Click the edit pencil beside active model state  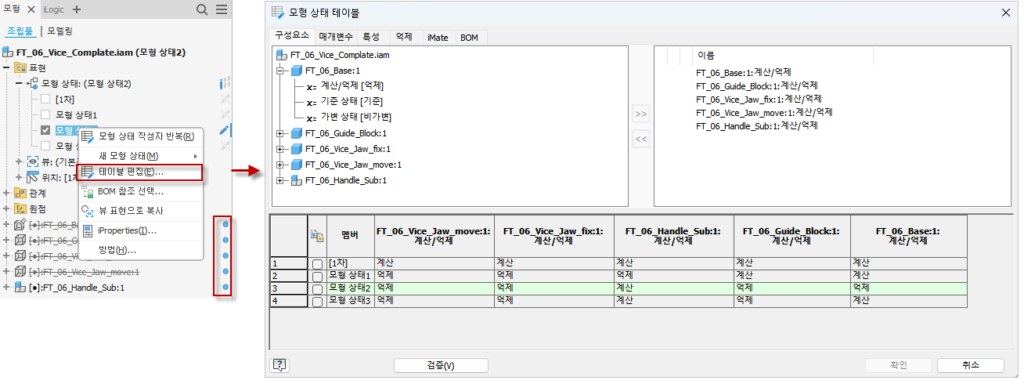[225, 130]
